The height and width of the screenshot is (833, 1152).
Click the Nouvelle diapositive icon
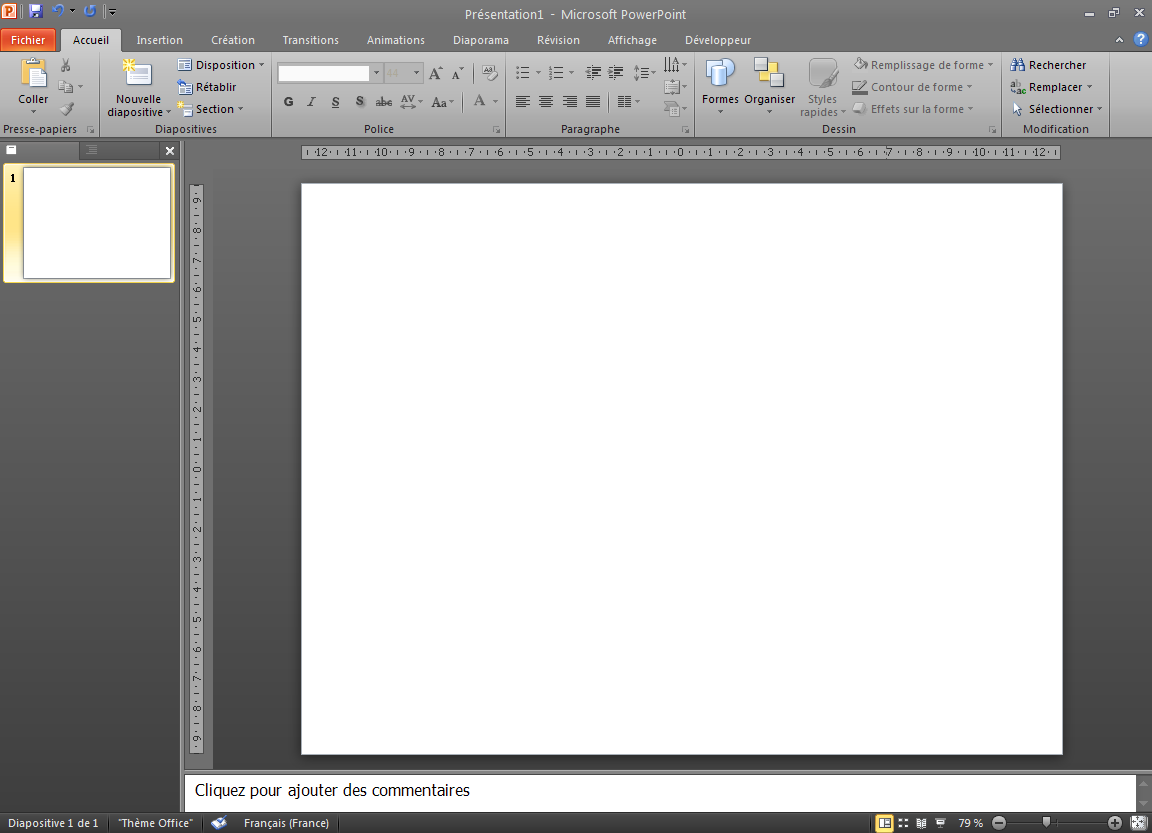point(137,74)
